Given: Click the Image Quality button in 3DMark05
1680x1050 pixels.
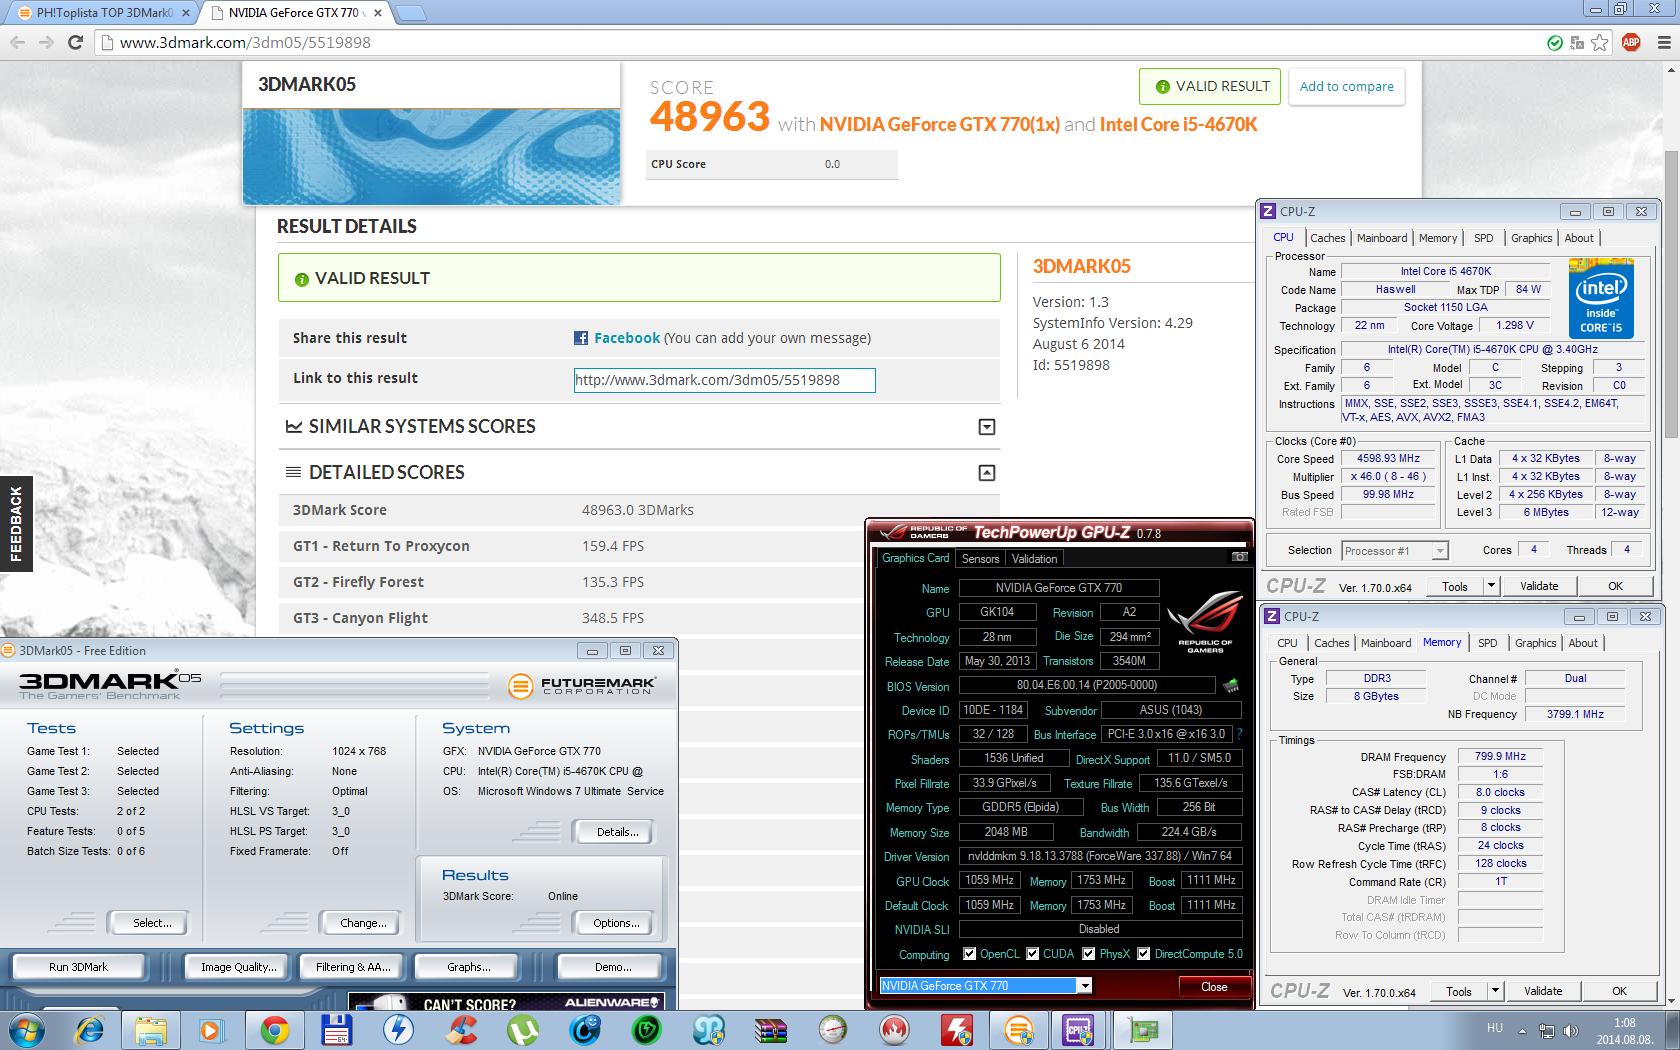Looking at the screenshot, I should (238, 967).
